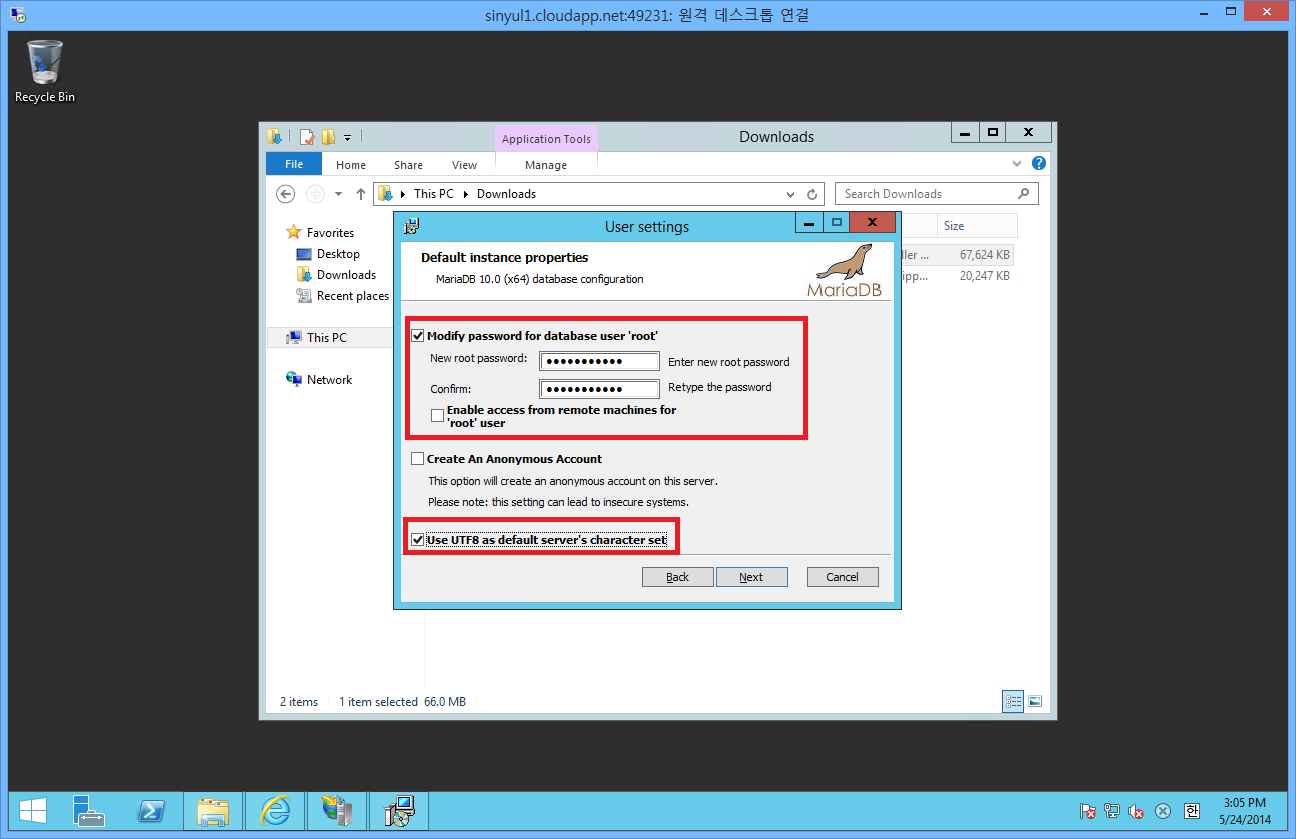Click the search magnifier in Search Downloads

point(1023,194)
